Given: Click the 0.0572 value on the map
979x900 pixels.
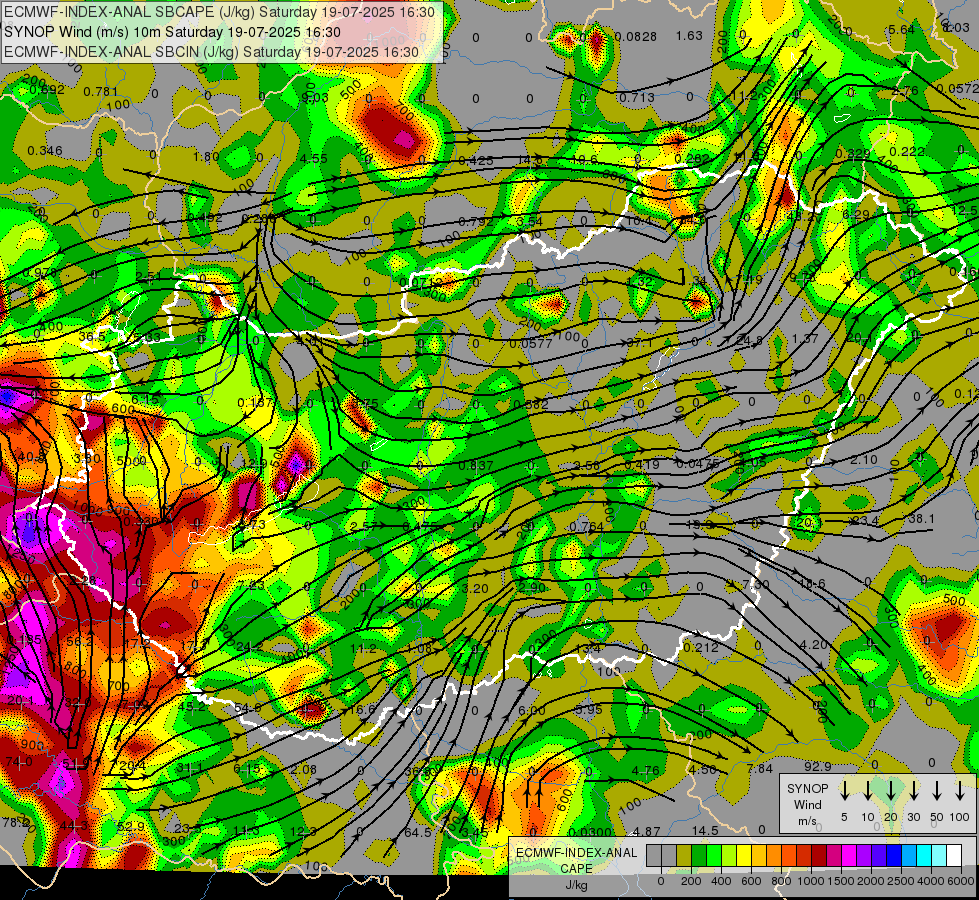Looking at the screenshot, I should [958, 89].
